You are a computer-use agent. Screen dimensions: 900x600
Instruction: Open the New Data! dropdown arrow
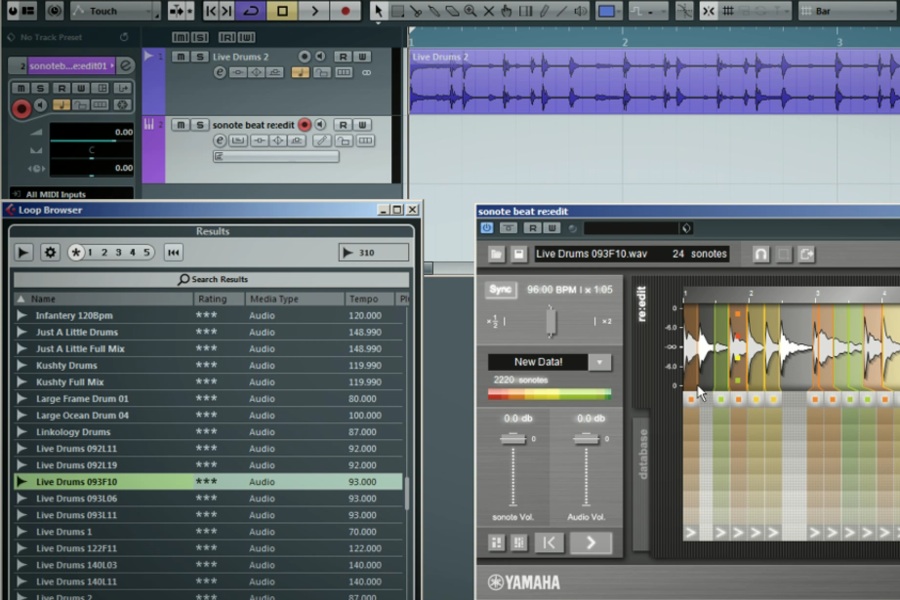point(600,362)
